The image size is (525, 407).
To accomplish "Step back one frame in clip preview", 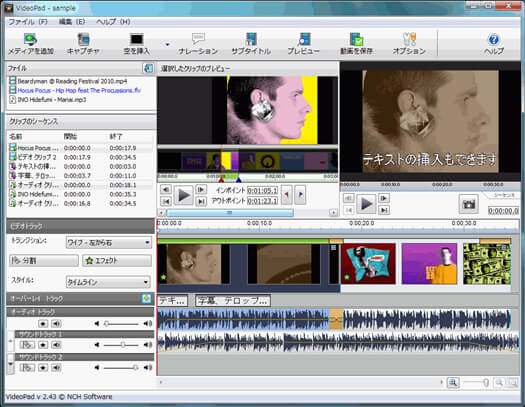I will coord(166,190).
